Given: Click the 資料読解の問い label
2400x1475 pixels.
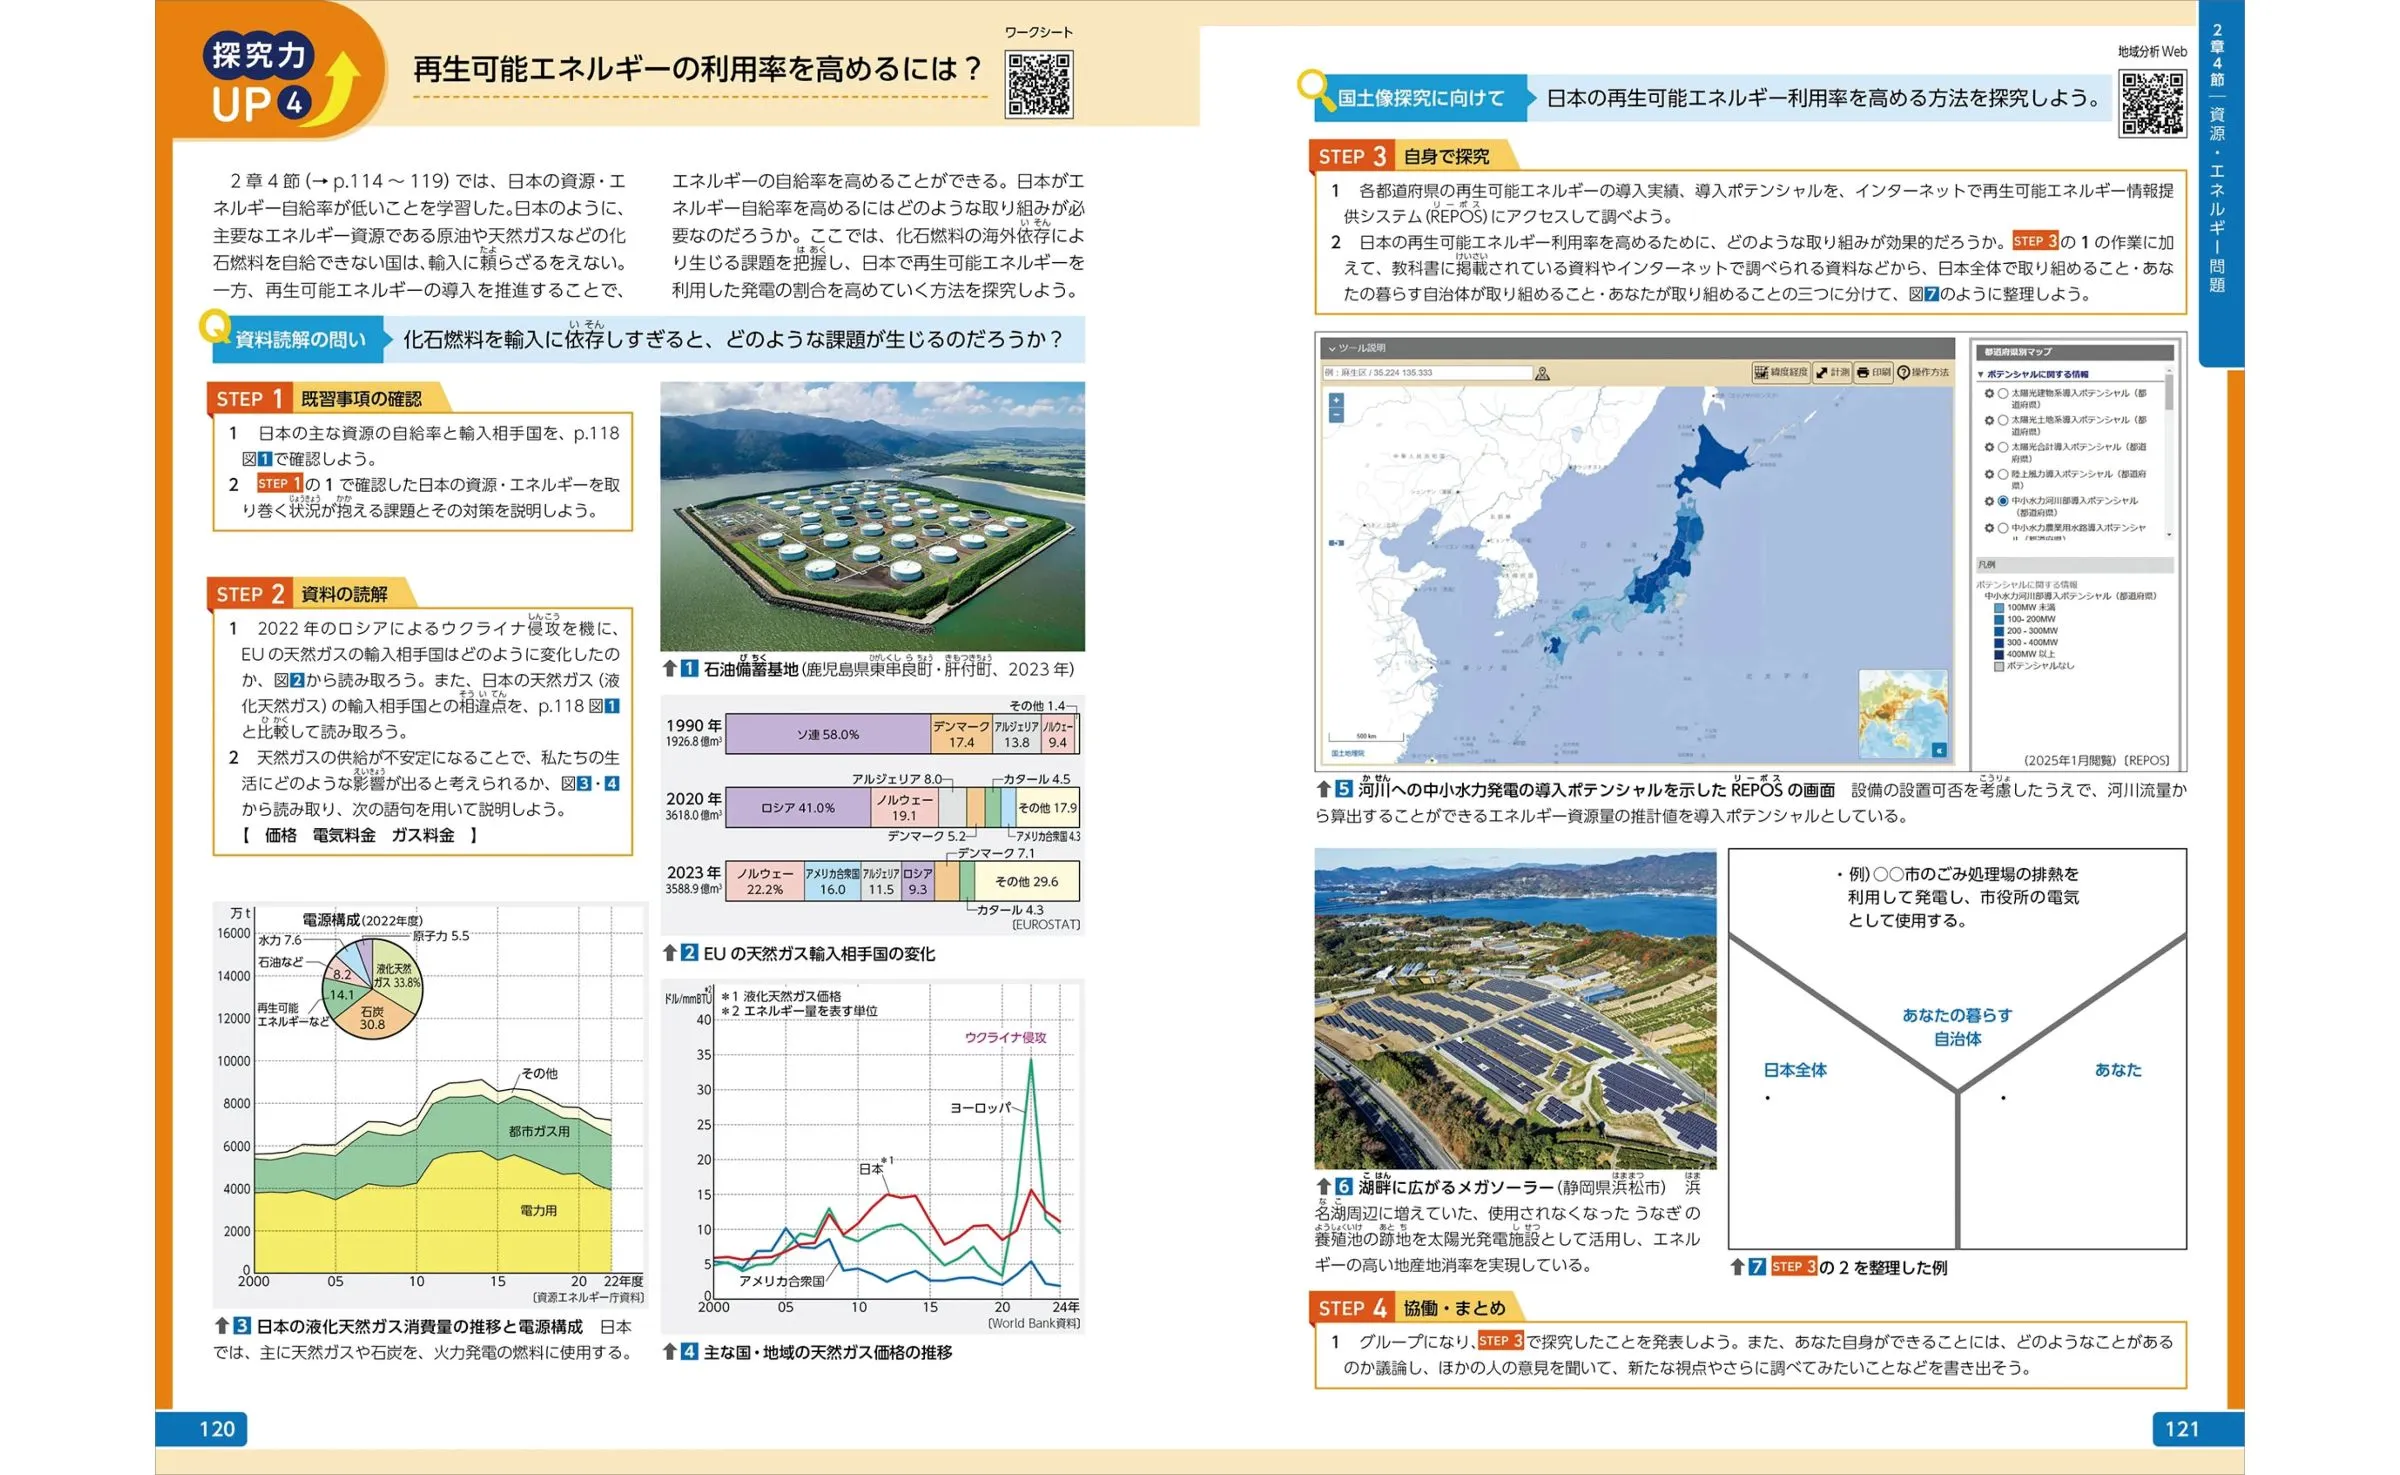Looking at the screenshot, I should (300, 340).
